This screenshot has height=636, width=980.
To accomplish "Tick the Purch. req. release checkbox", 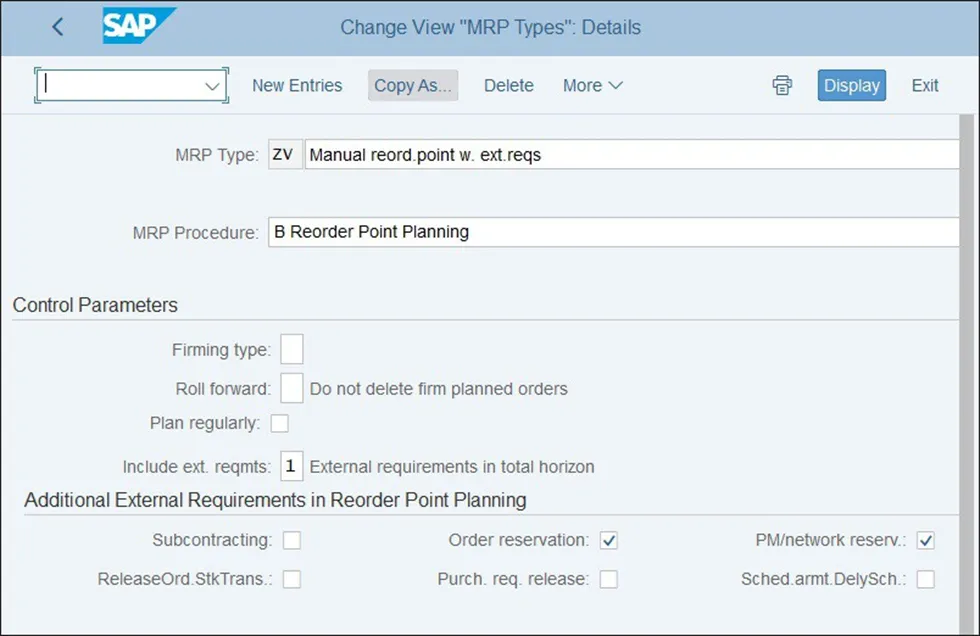I will pos(609,579).
